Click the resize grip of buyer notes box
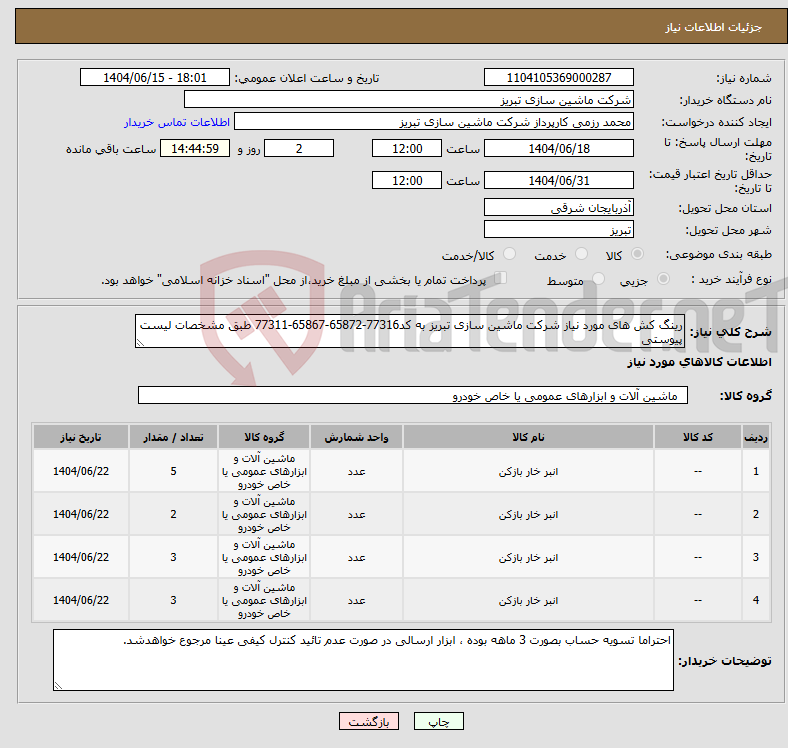 [58, 686]
